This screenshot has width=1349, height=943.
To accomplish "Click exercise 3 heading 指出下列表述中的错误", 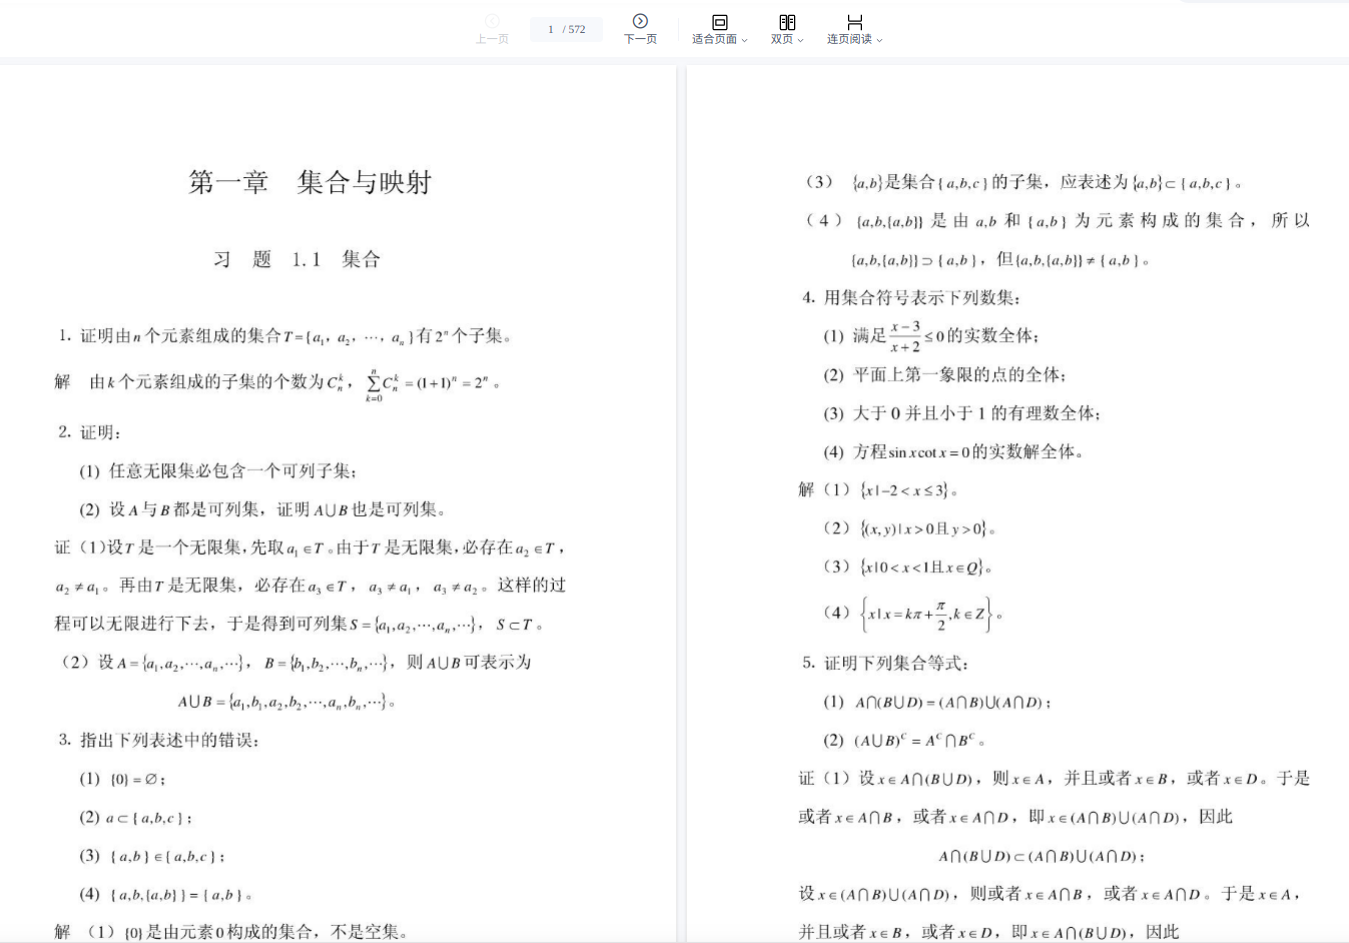I will click(x=169, y=740).
